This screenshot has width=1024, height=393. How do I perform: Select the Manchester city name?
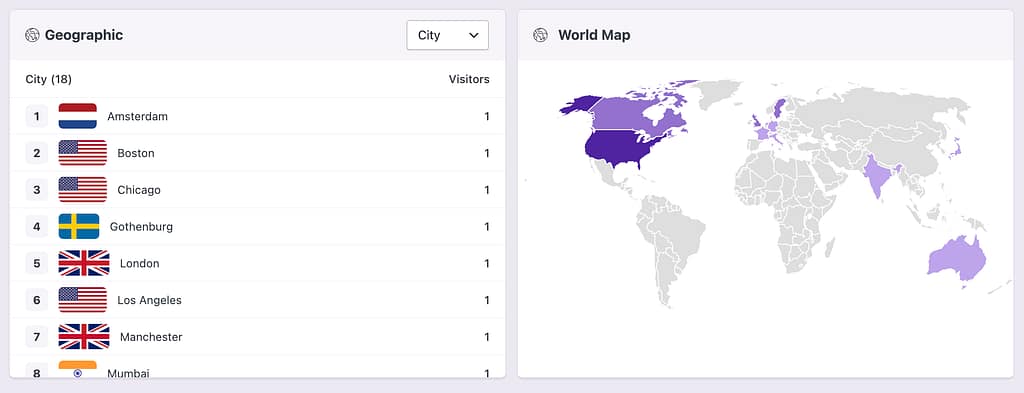pyautogui.click(x=151, y=337)
